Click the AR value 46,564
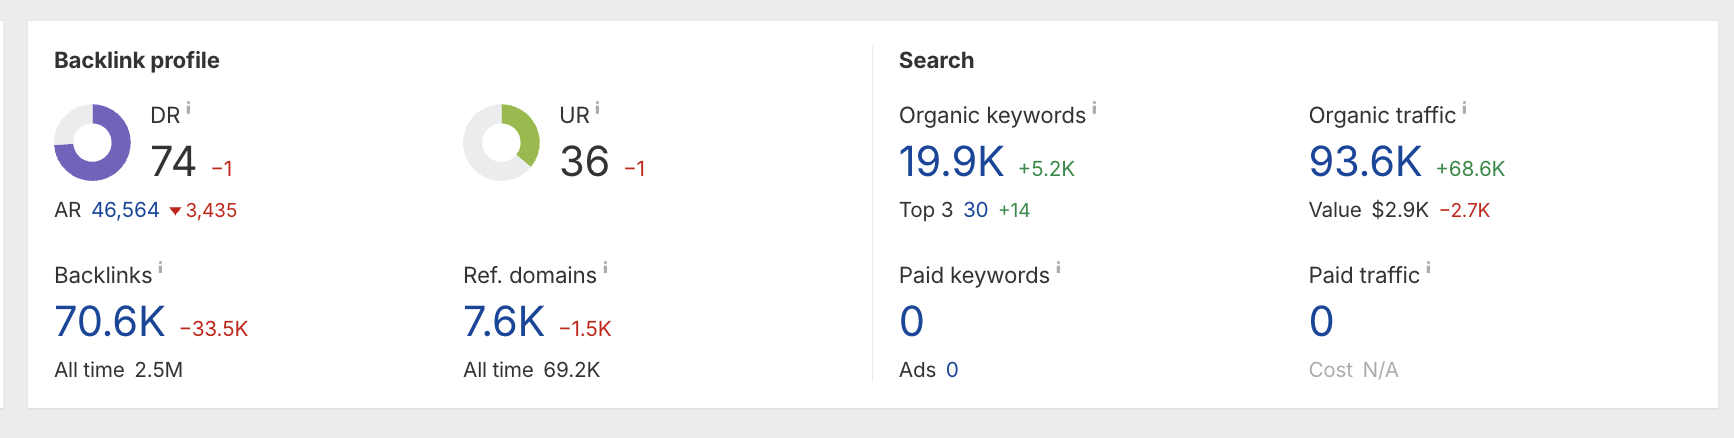Viewport: 1734px width, 438px height. tap(125, 210)
